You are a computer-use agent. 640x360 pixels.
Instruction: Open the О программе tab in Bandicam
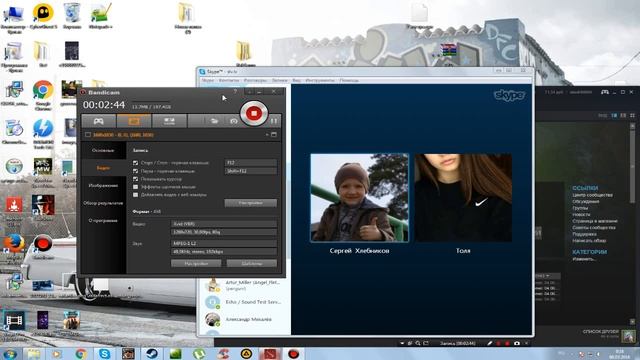click(103, 220)
